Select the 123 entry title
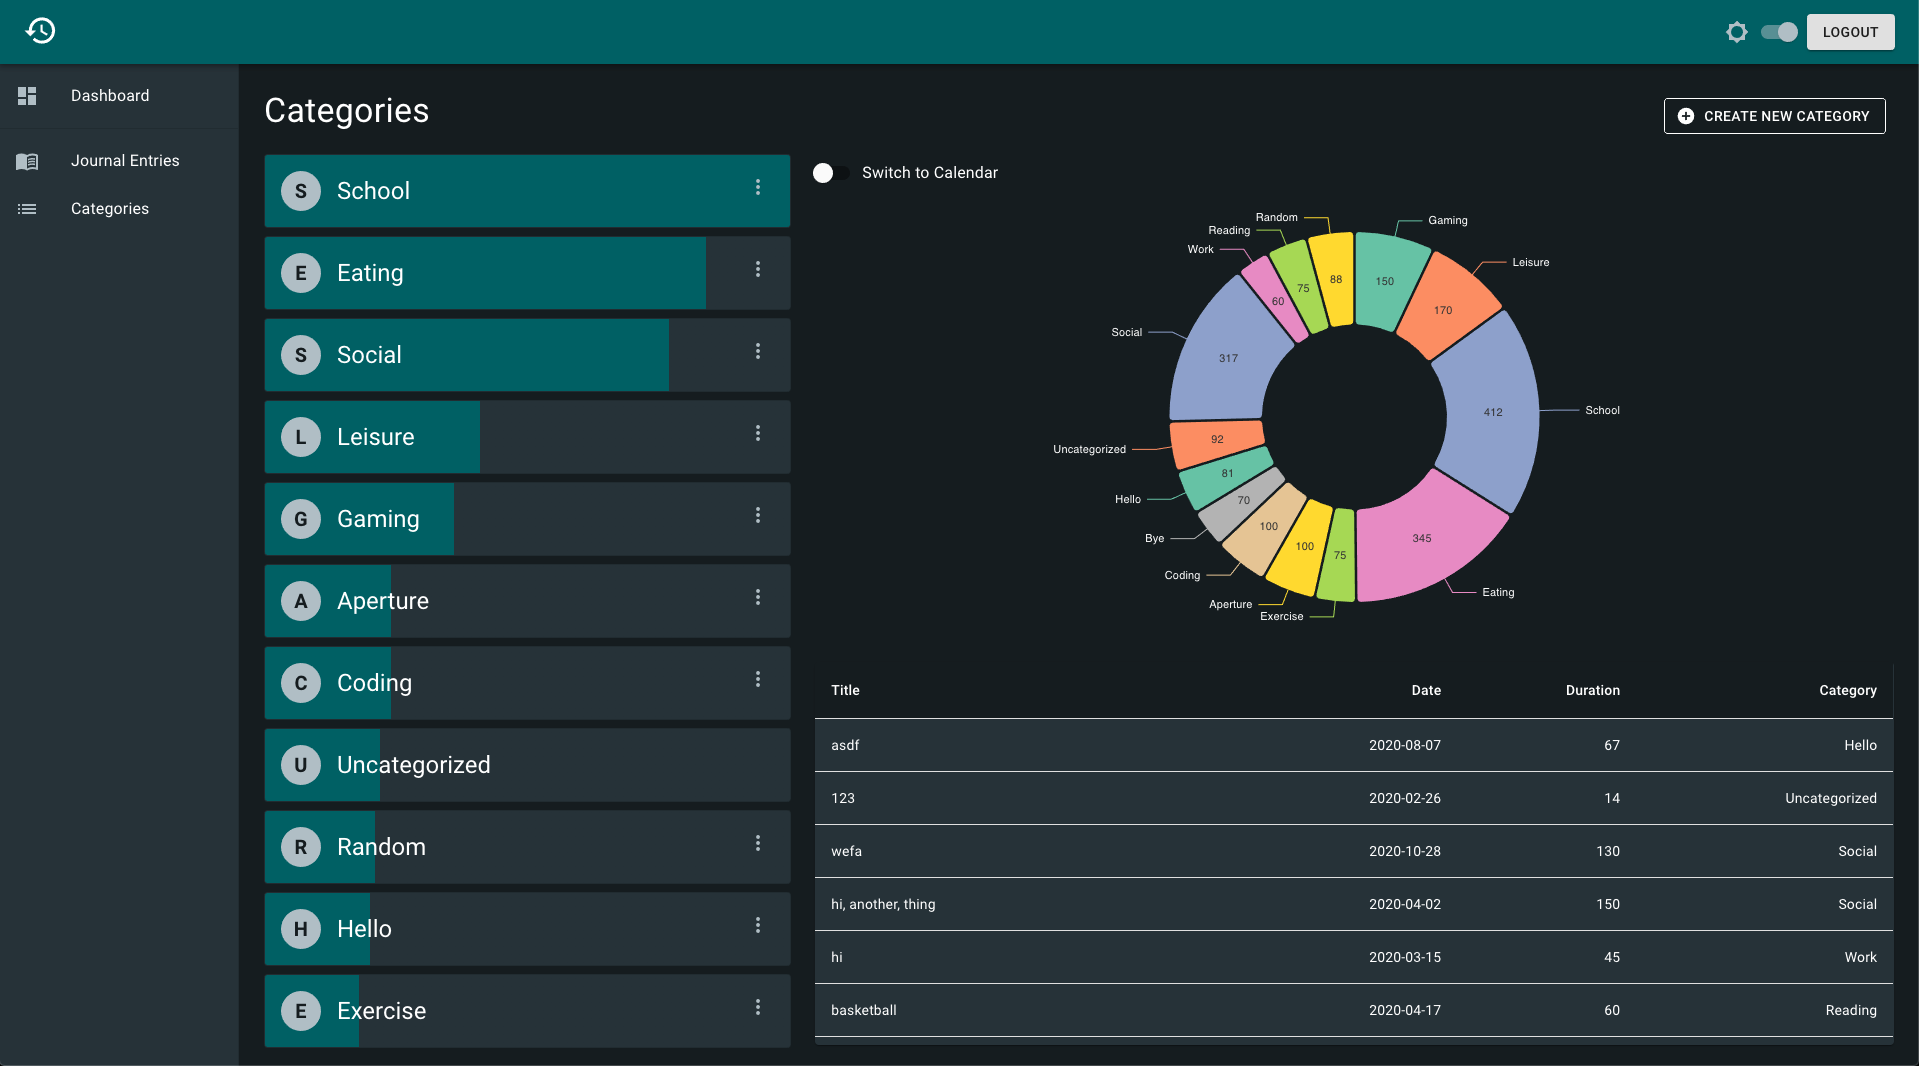This screenshot has width=1919, height=1066. [843, 798]
